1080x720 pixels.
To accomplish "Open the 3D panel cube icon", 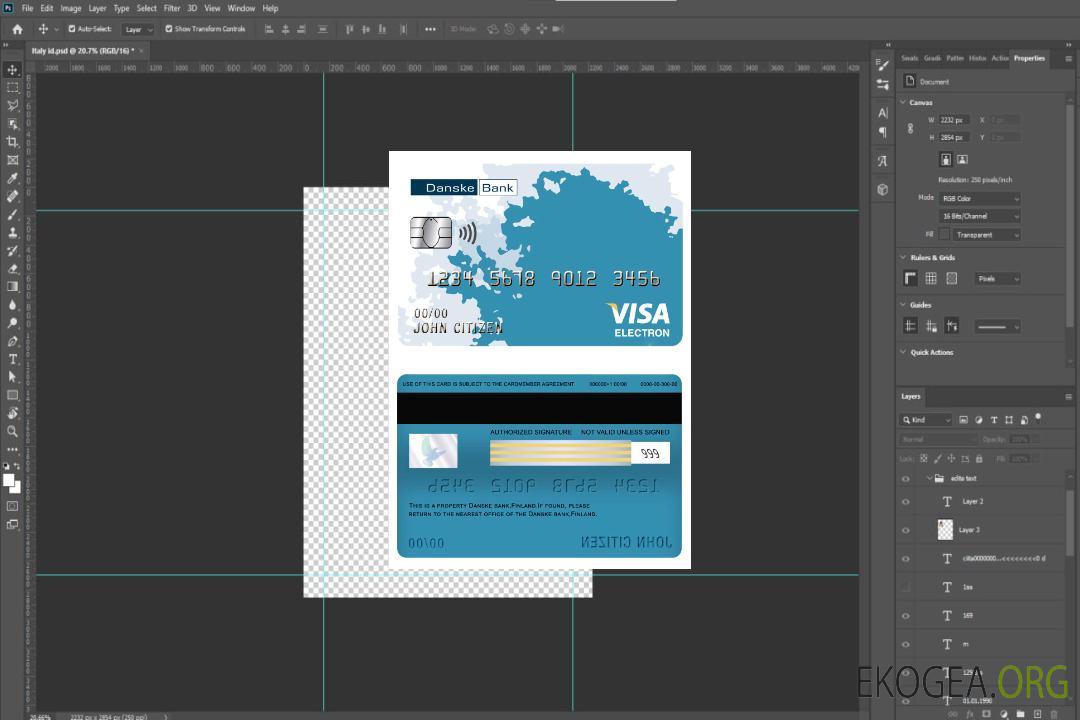I will (x=882, y=189).
